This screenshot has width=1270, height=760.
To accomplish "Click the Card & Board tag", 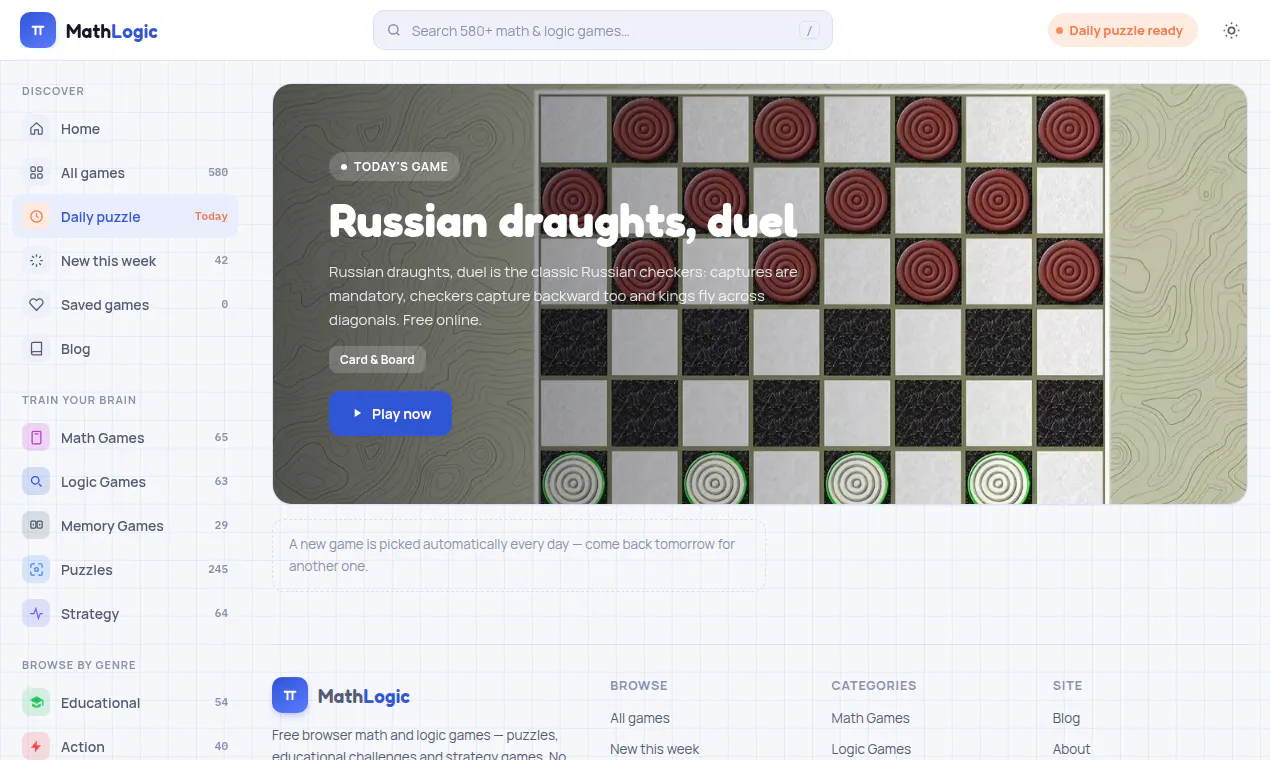I will click(x=377, y=360).
